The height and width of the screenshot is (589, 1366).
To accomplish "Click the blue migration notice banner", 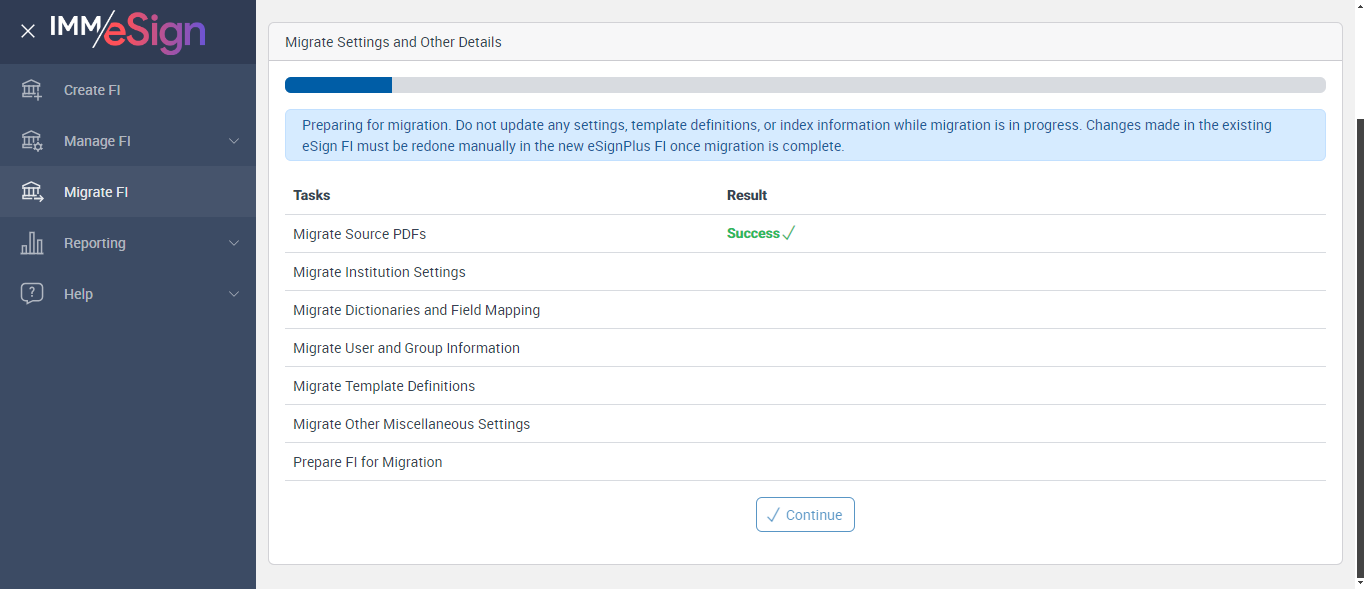I will point(805,135).
